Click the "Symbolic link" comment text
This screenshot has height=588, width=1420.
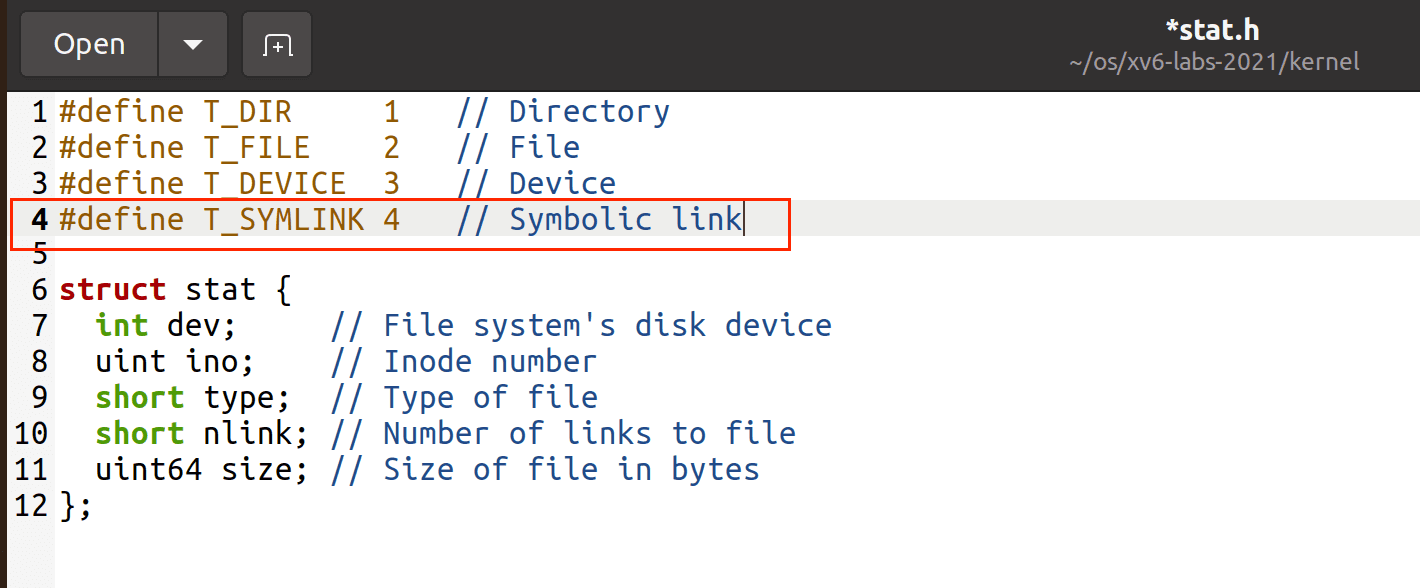coord(625,220)
